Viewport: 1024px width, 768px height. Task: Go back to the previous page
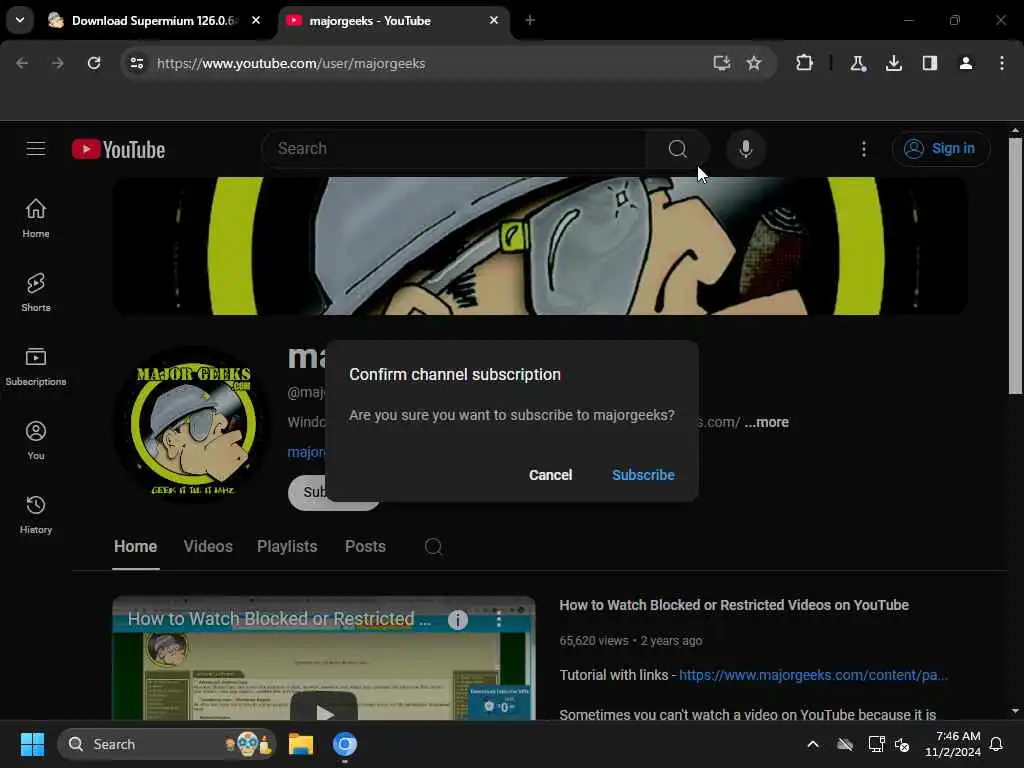point(22,63)
